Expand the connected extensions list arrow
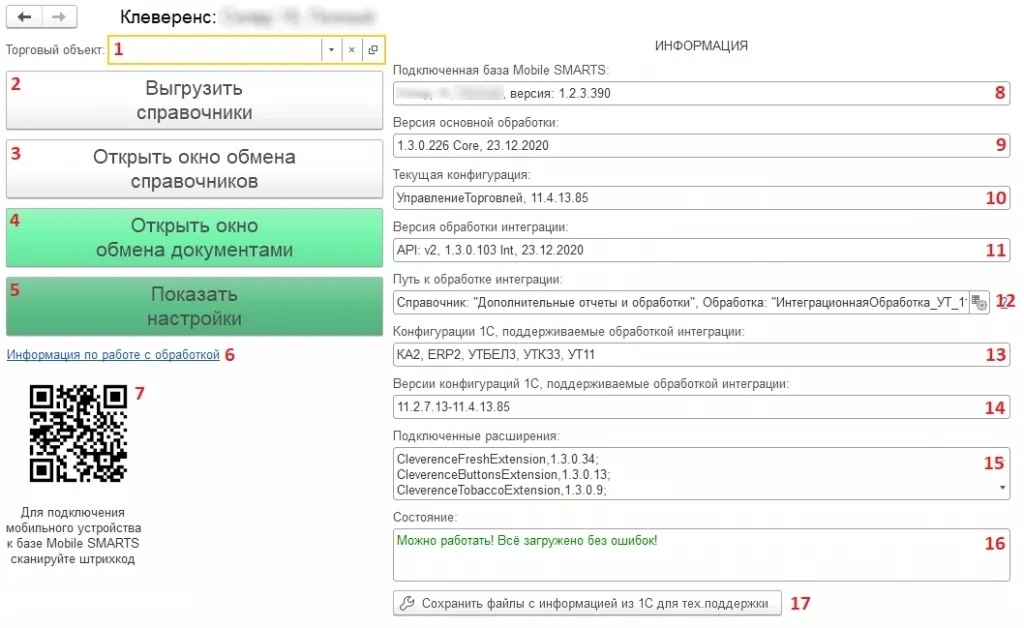 [1002, 488]
